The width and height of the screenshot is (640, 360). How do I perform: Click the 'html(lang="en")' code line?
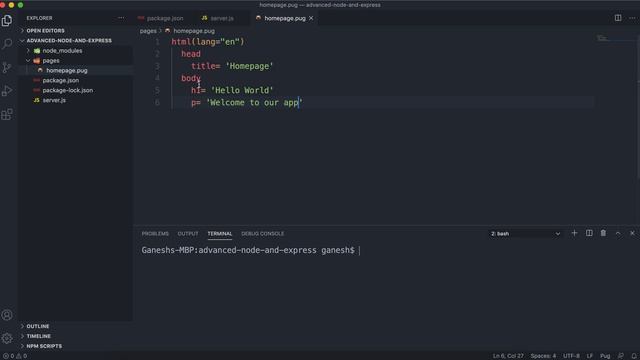click(208, 42)
